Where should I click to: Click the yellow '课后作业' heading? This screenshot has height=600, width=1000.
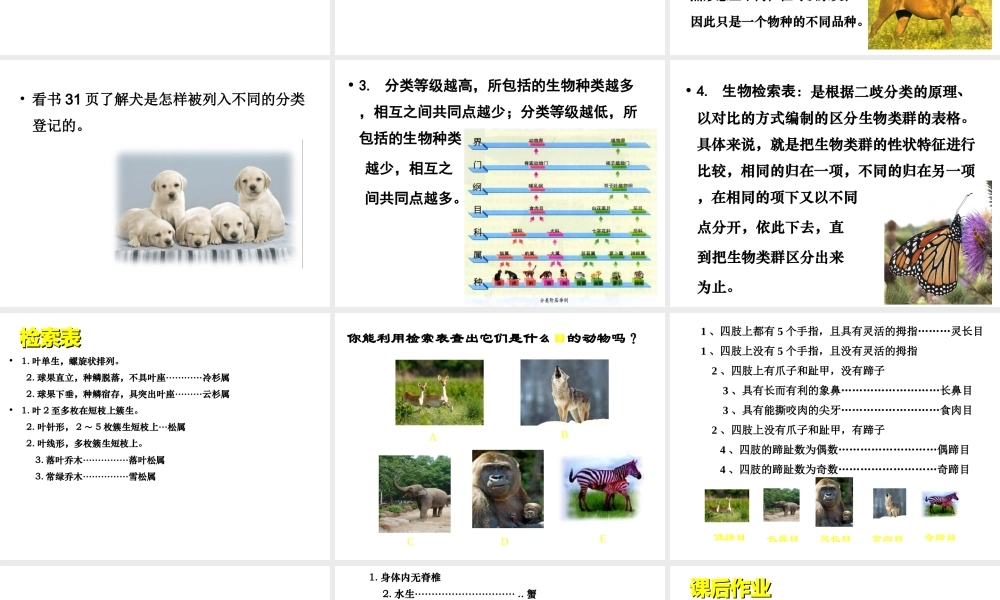(x=731, y=588)
